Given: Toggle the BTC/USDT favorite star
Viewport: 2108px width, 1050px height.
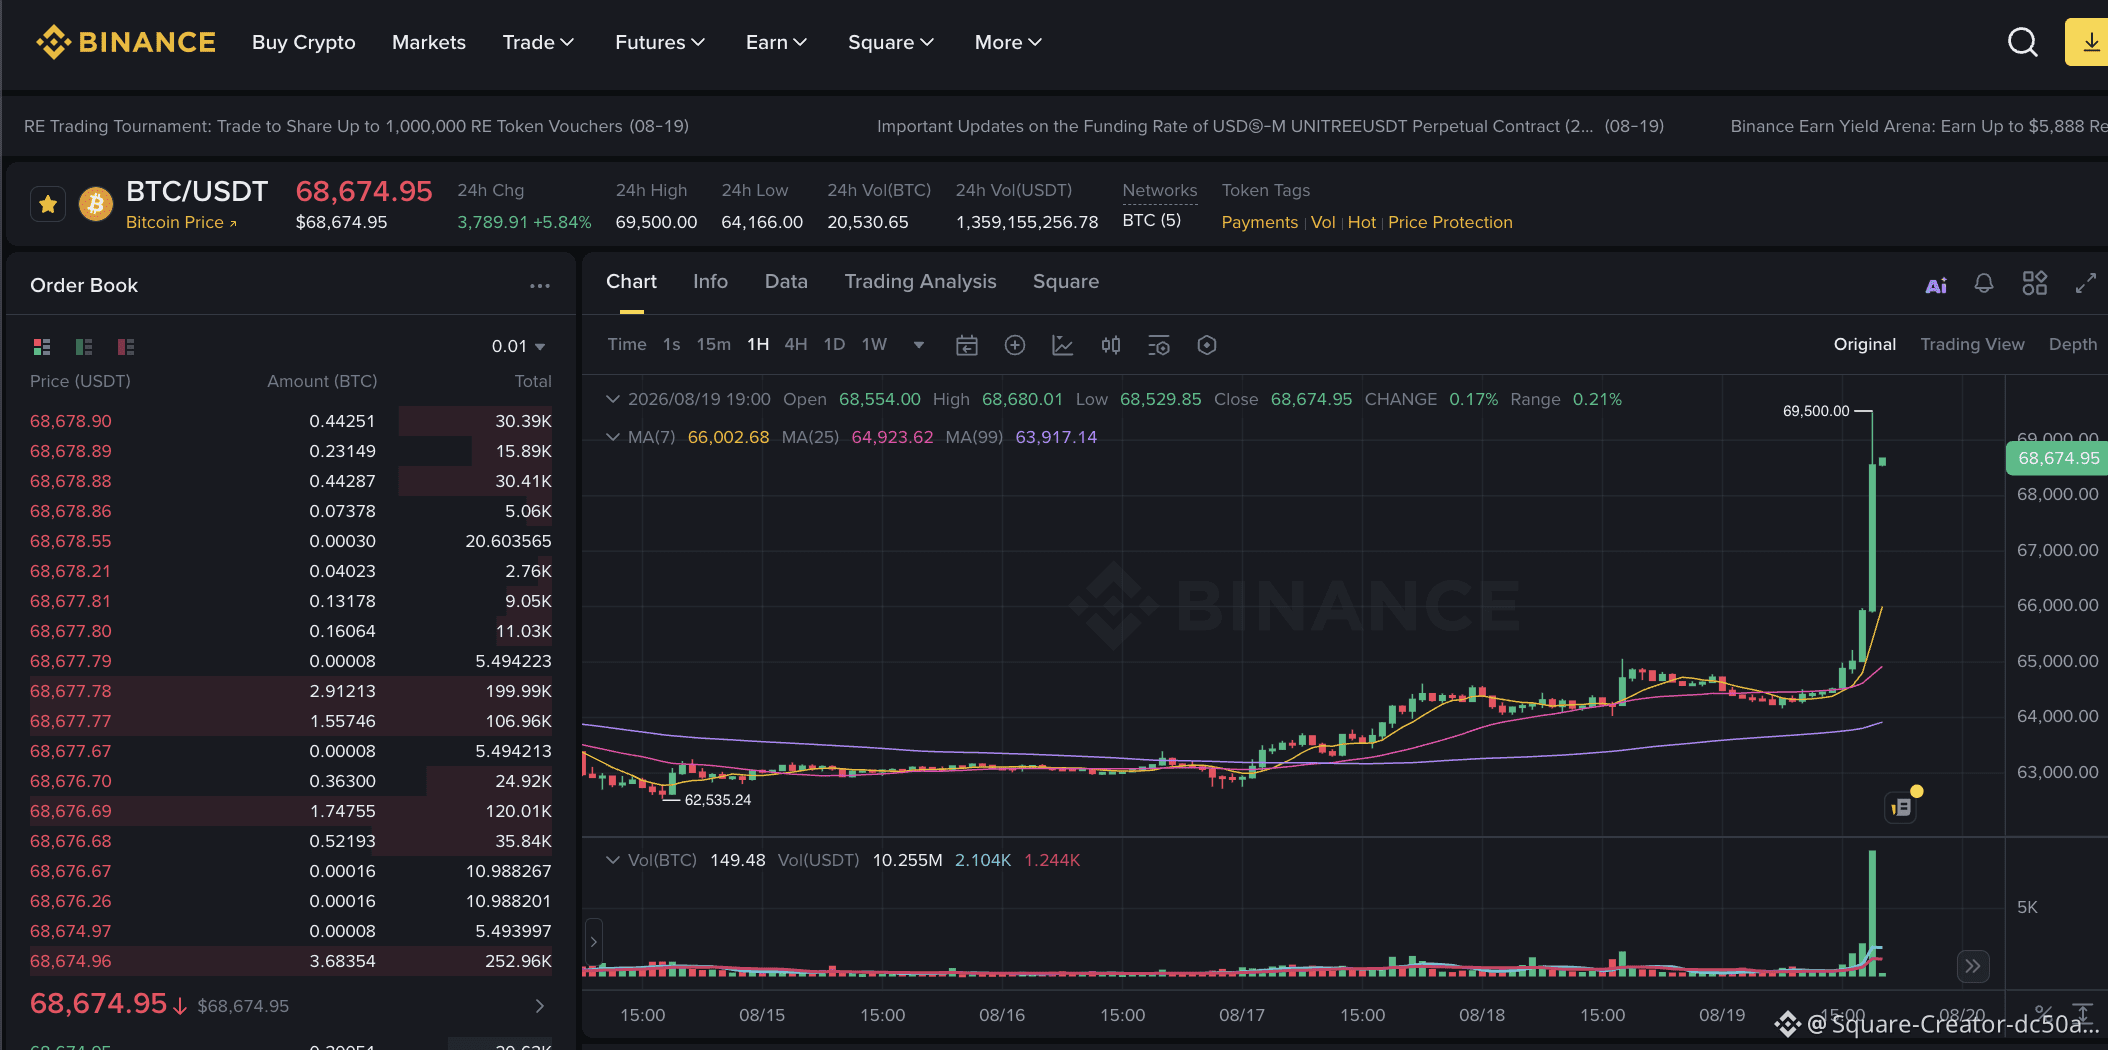Looking at the screenshot, I should coord(48,205).
